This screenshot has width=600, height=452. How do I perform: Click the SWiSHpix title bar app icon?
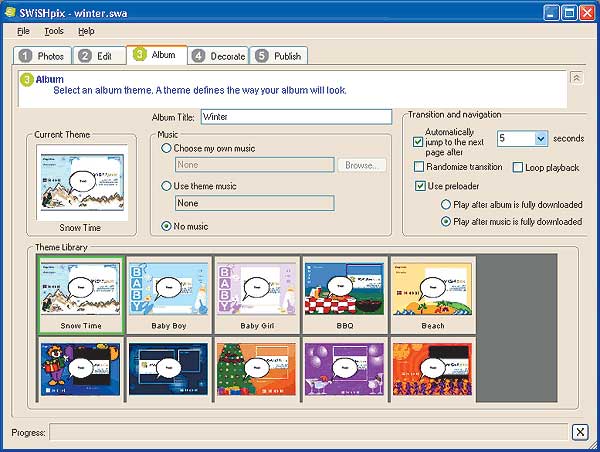click(11, 11)
